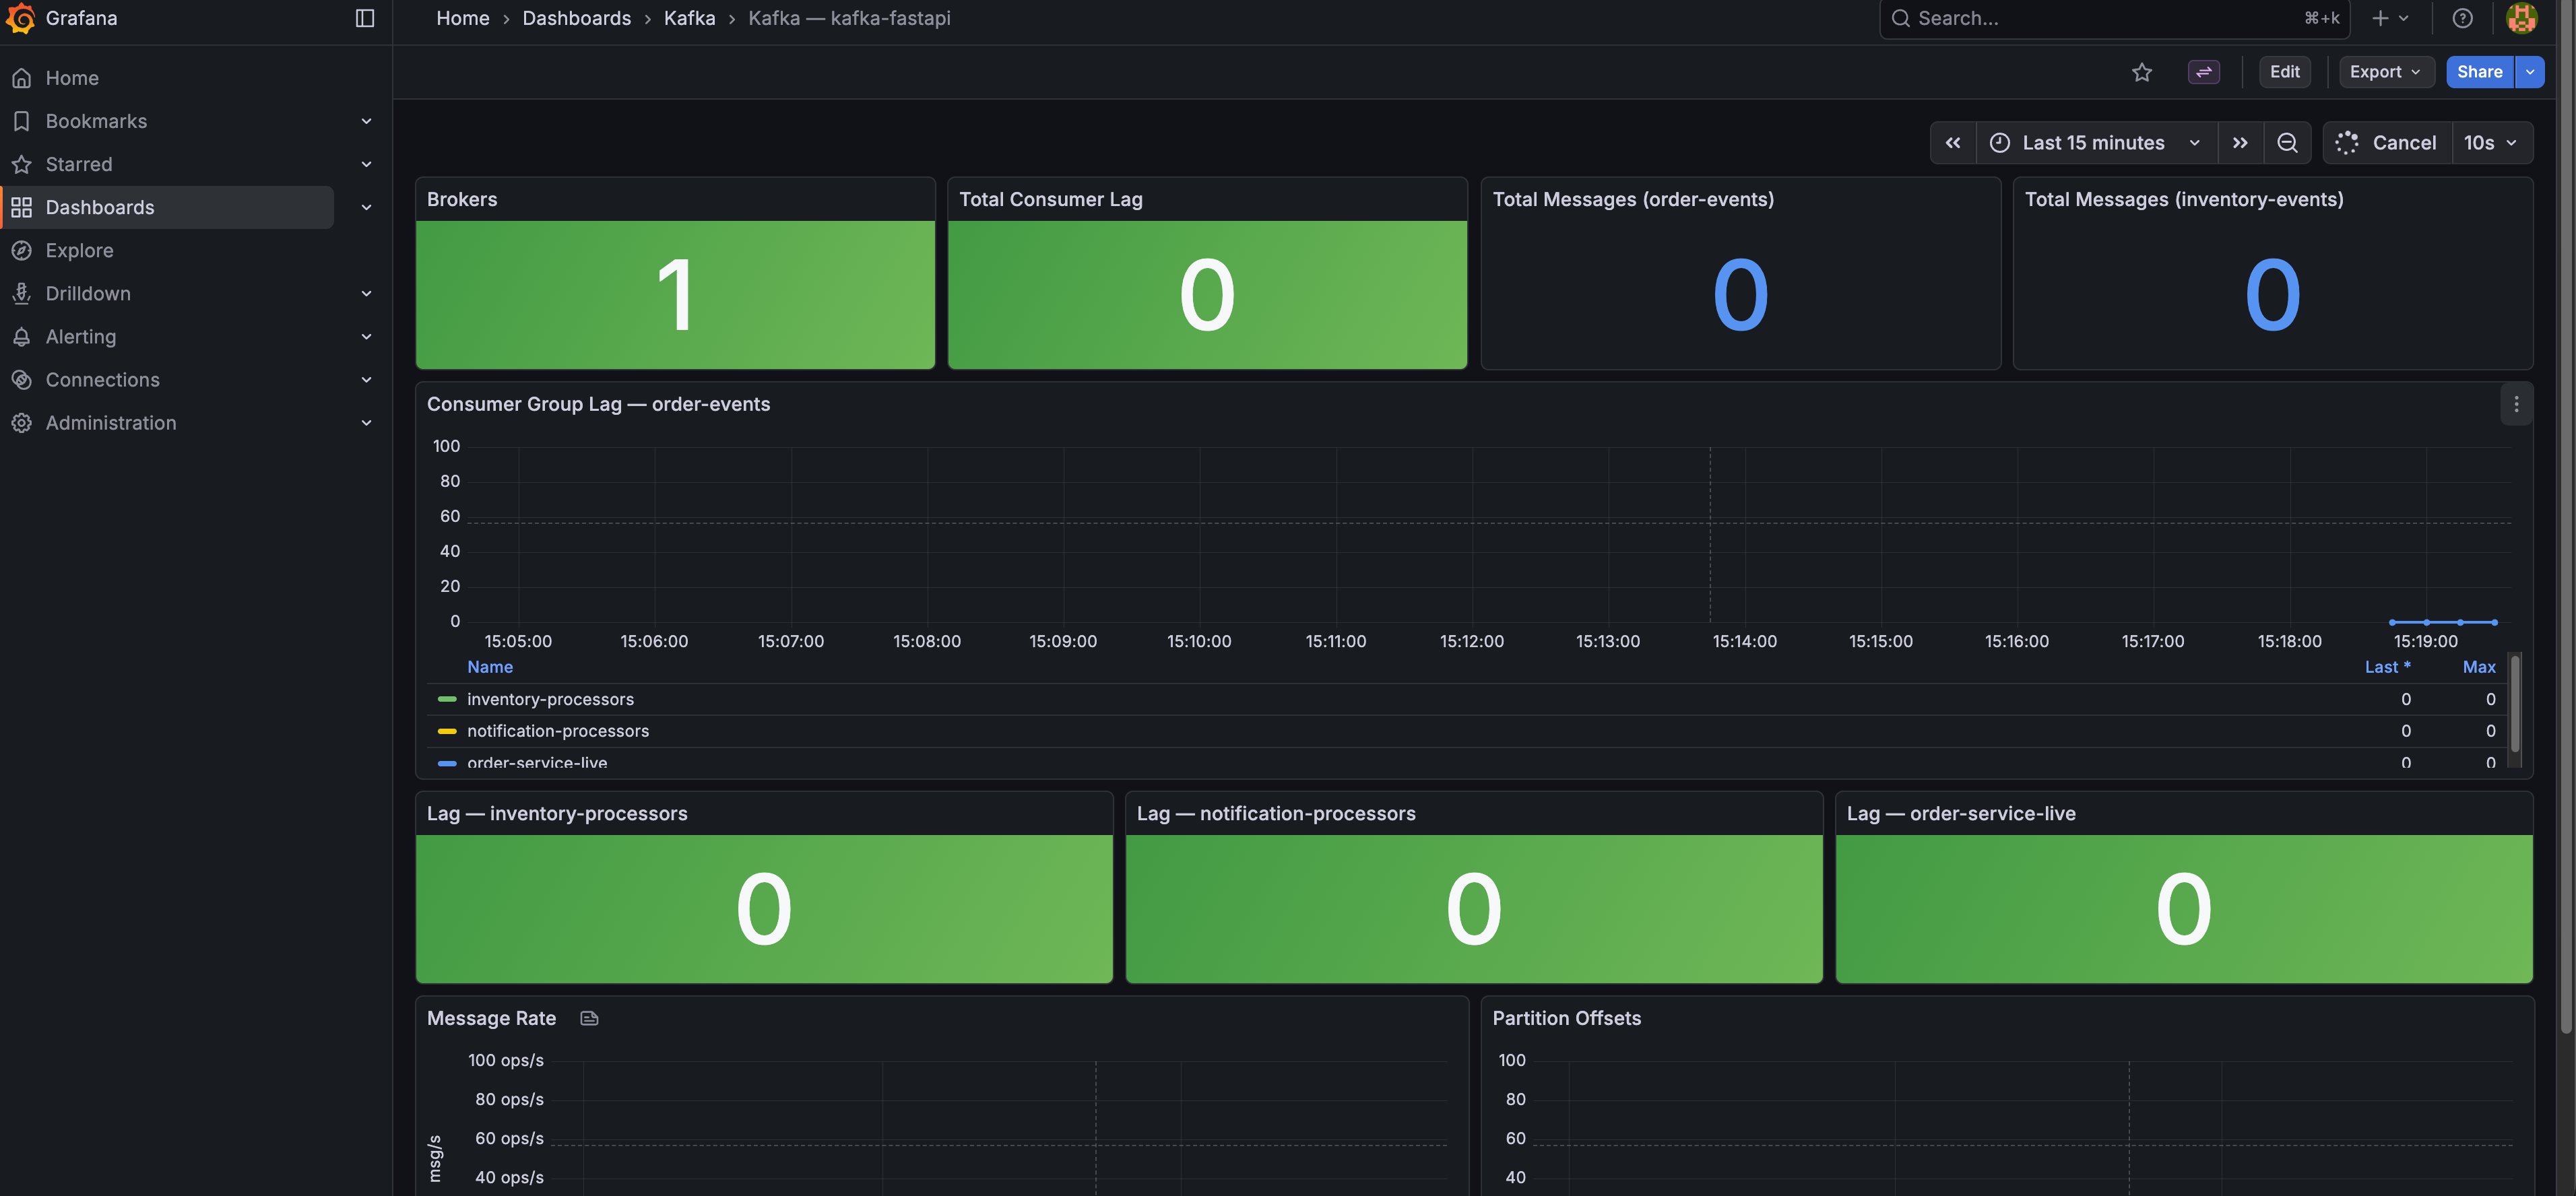Click the Edit dashboard button
Viewport: 2576px width, 1196px height.
point(2284,72)
